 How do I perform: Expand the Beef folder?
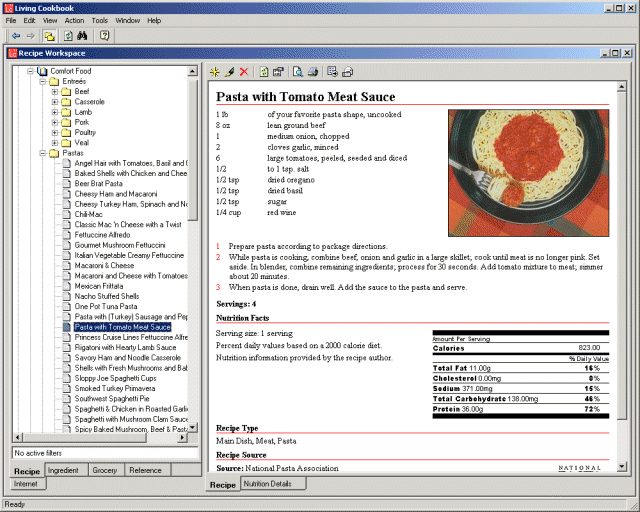click(x=55, y=92)
